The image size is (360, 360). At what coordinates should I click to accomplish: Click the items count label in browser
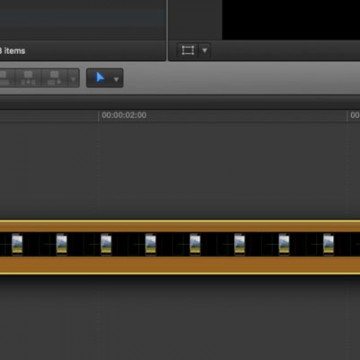point(13,51)
